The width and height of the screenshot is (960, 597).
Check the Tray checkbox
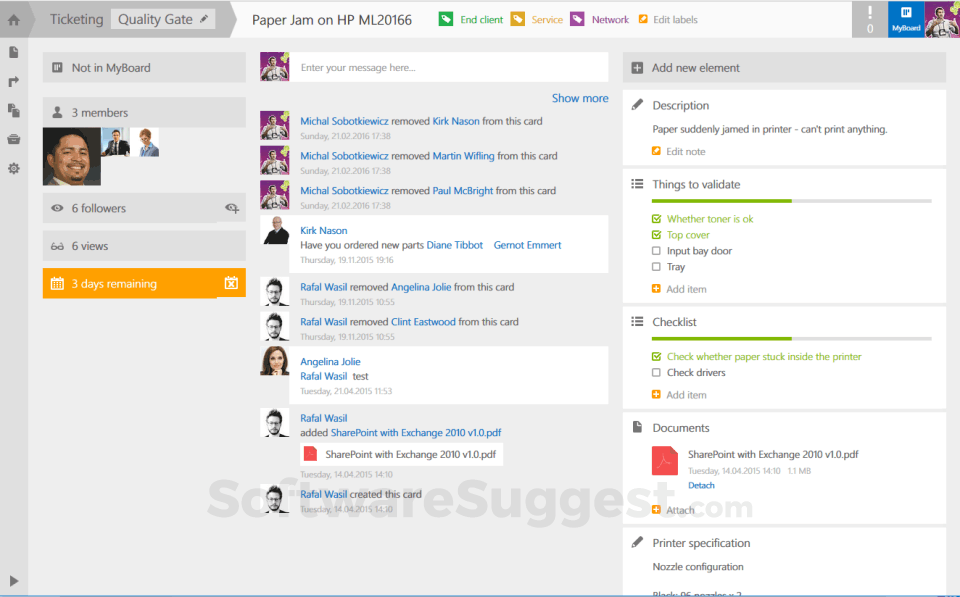click(656, 267)
